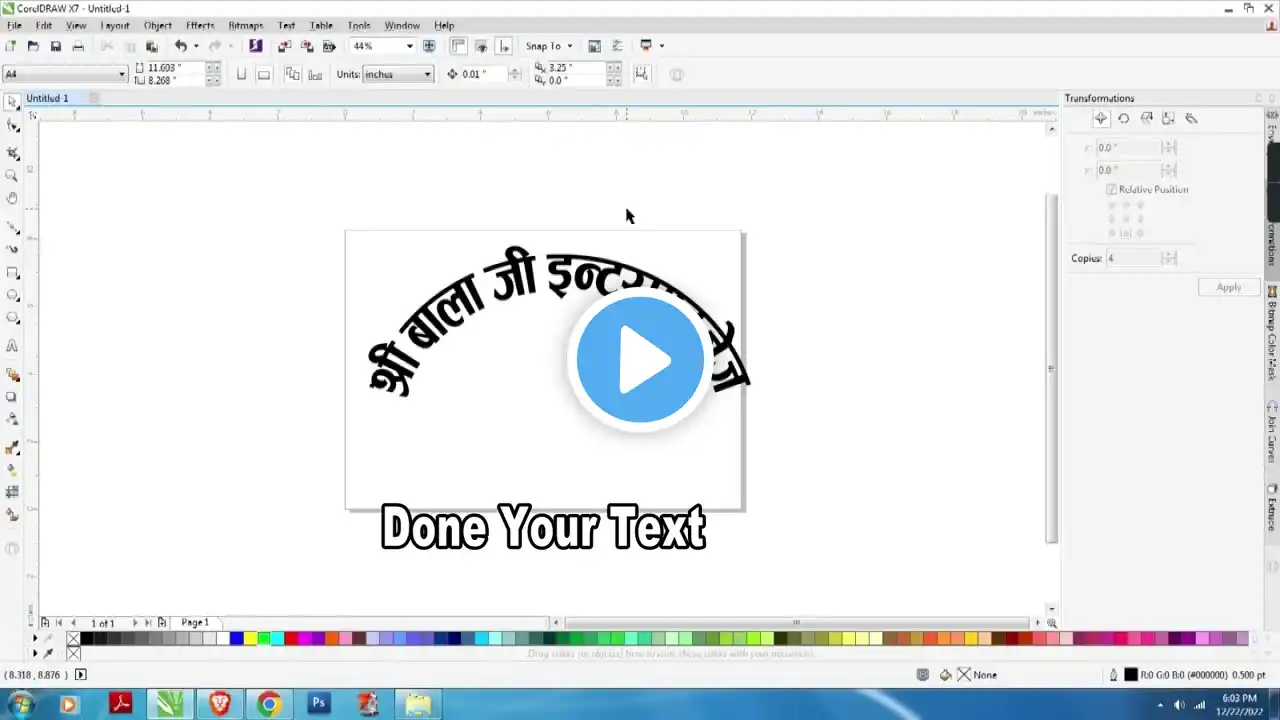Open the Bitmaps menu
1280x720 pixels.
tap(246, 25)
